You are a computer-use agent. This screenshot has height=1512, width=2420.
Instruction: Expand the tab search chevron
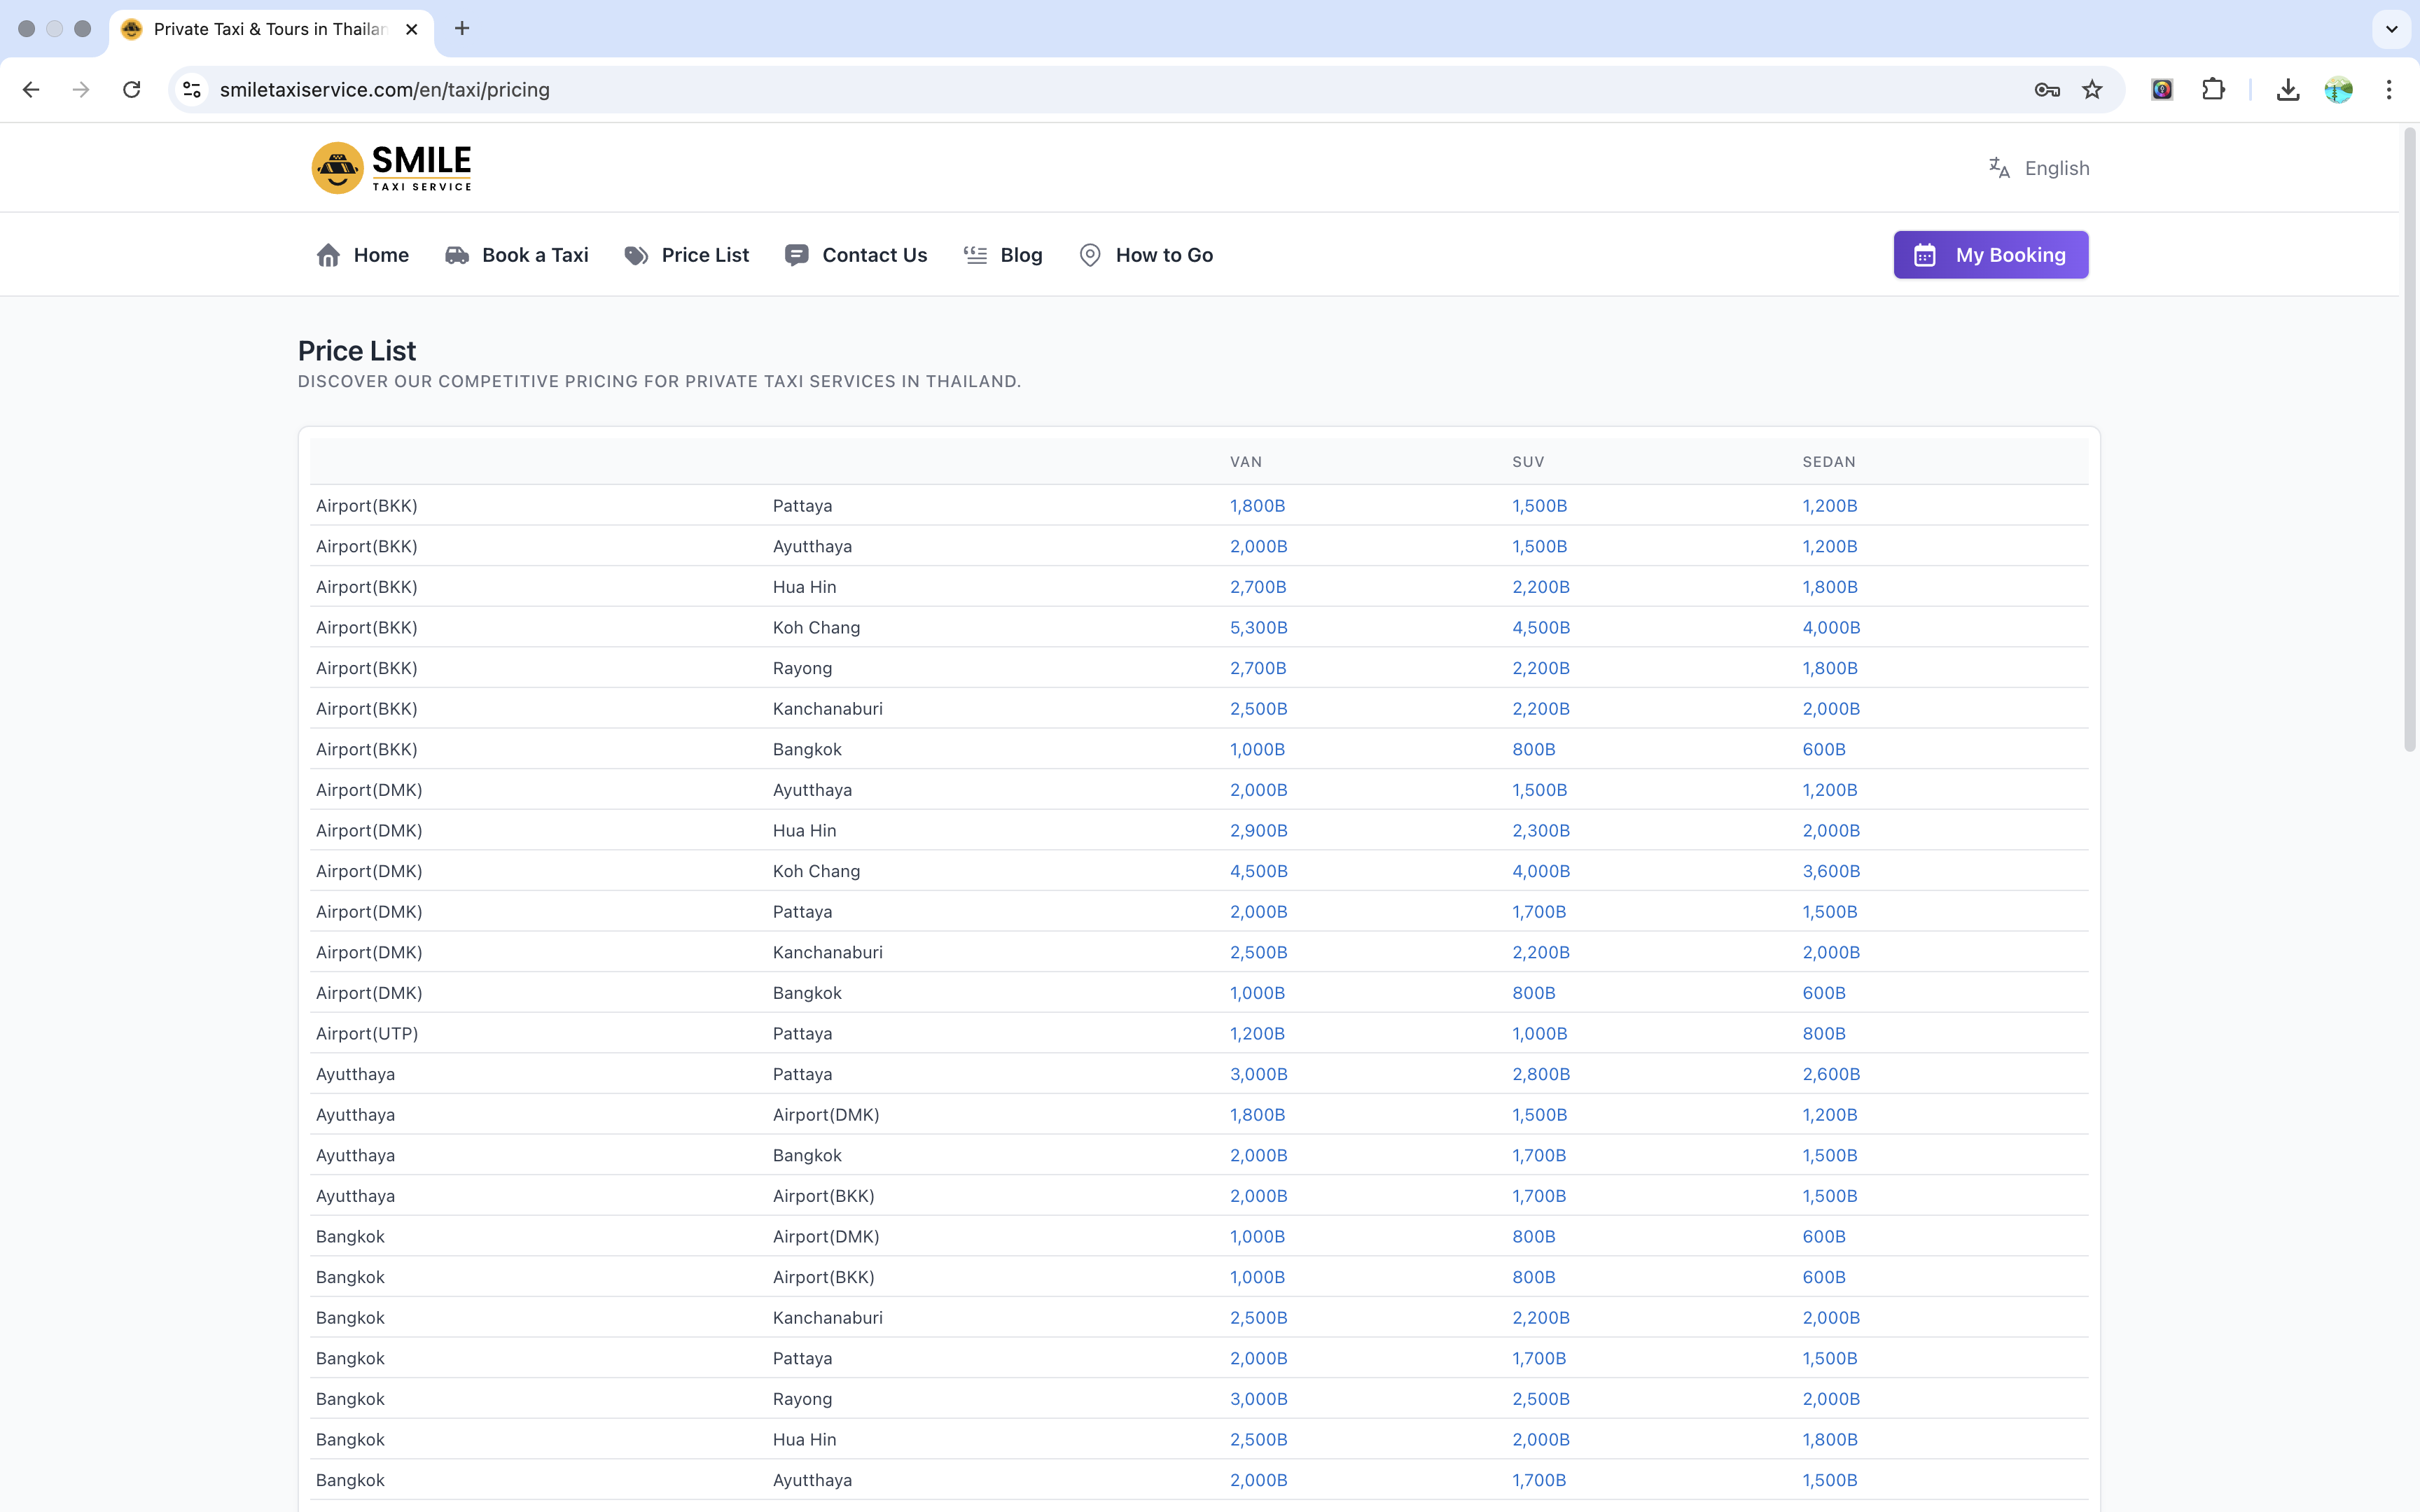(x=2391, y=29)
